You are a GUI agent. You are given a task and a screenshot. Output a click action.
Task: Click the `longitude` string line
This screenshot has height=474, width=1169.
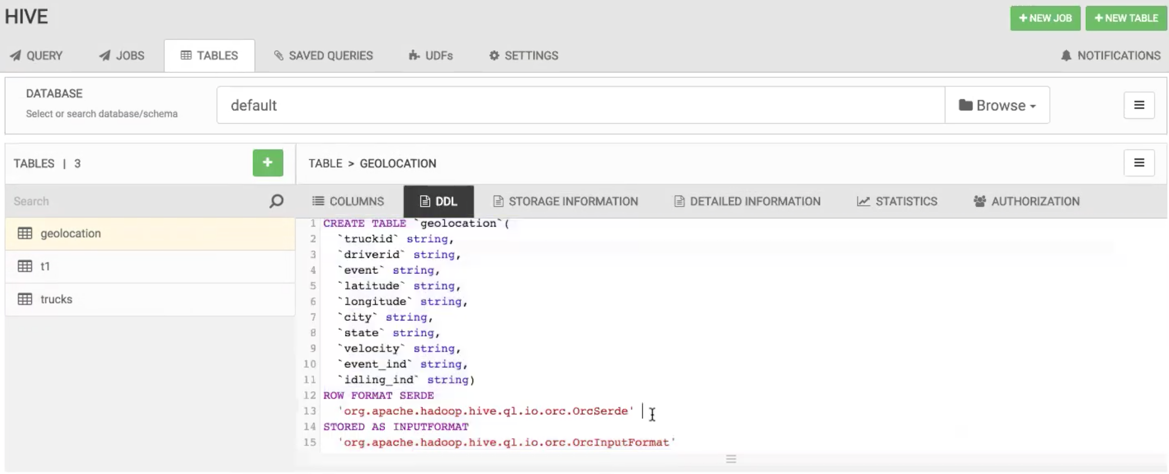pos(403,302)
